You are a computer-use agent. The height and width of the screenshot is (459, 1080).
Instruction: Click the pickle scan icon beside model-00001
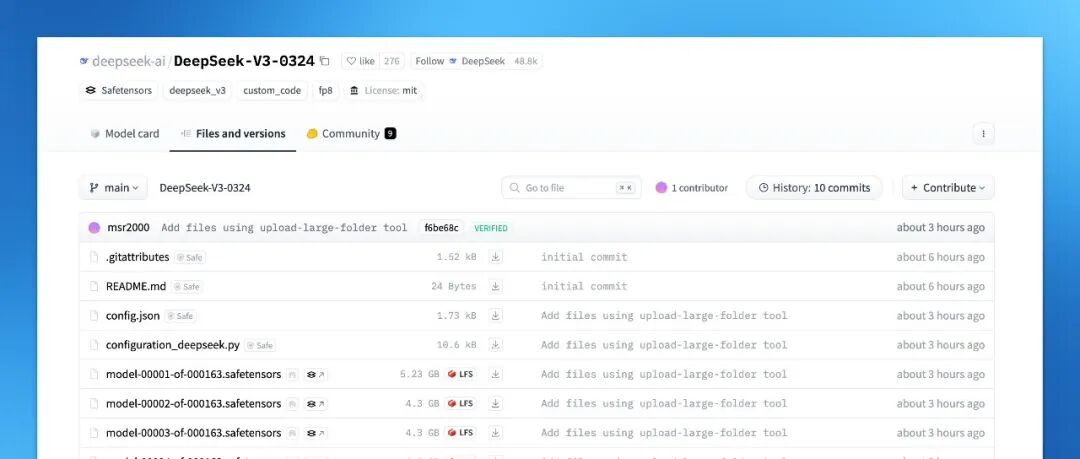[293, 375]
